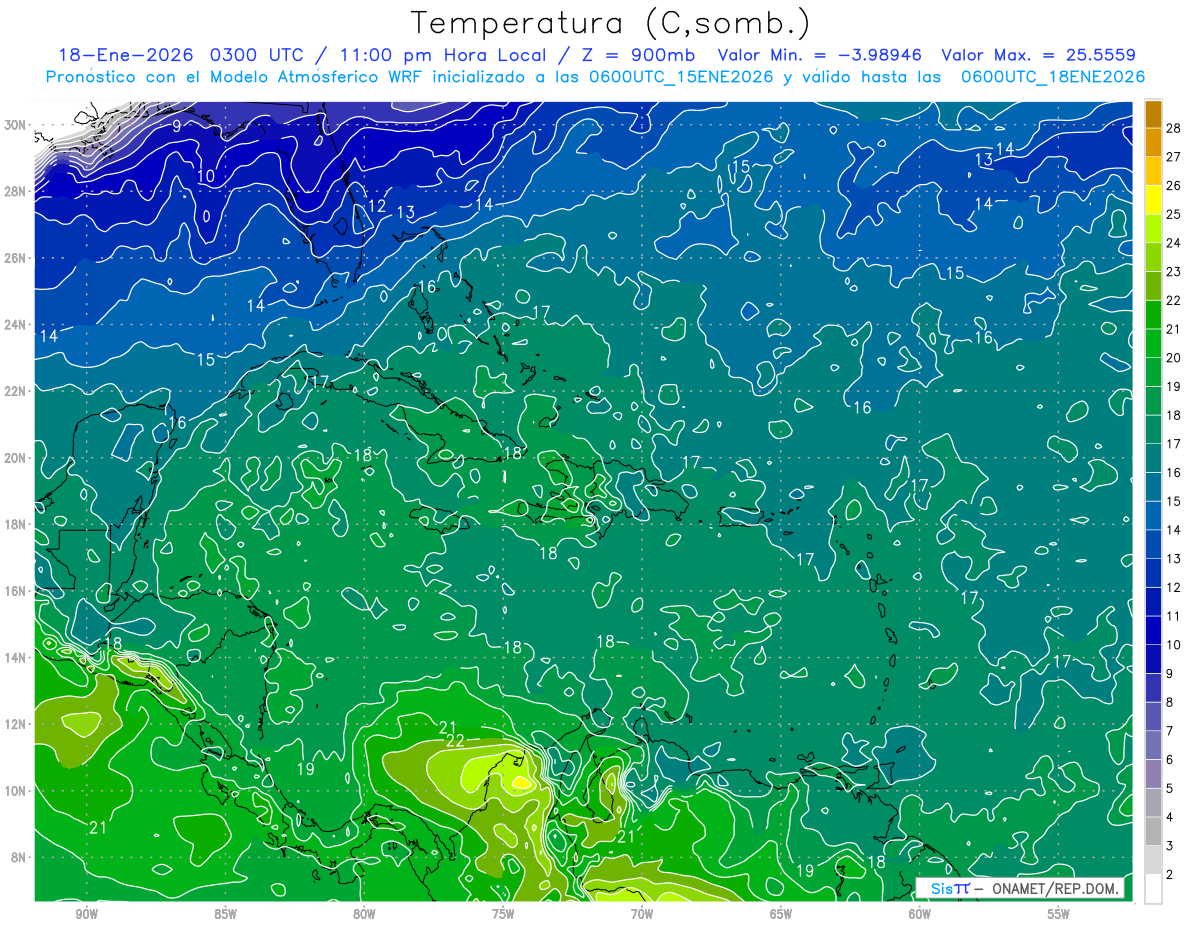
Task: Click the yellow swatch beside 25 on the color bar
Action: pos(1154,199)
